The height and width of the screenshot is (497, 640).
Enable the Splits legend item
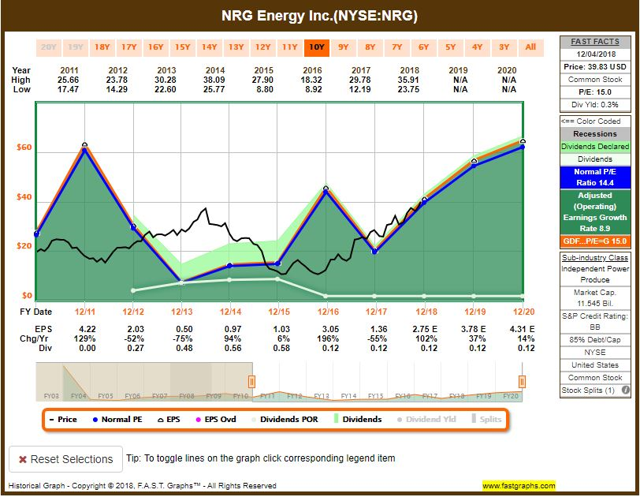pyautogui.click(x=487, y=419)
